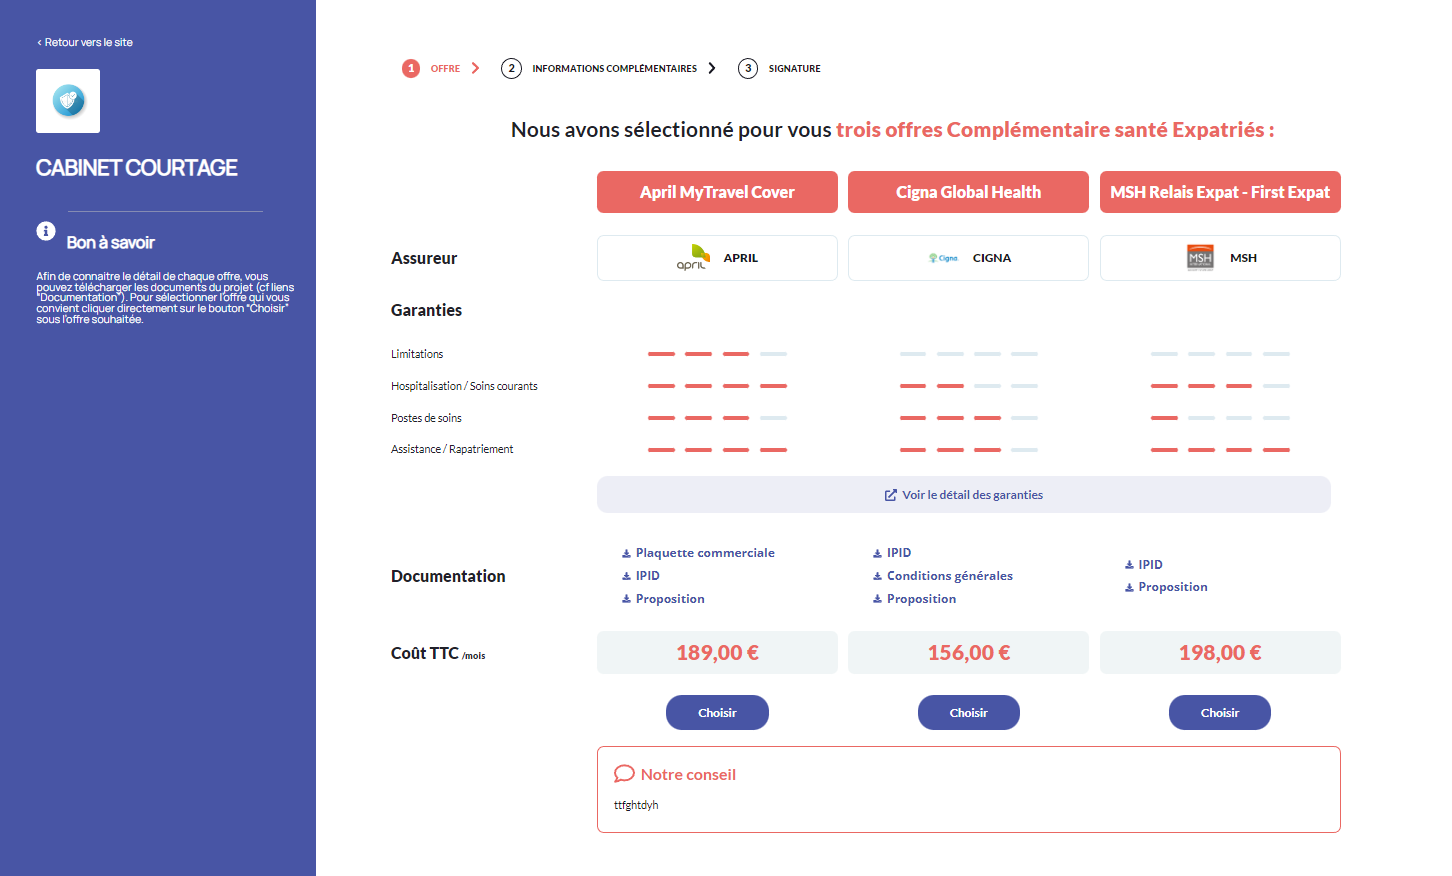
Task: Click the chevron after the Offre step
Action: pos(476,68)
